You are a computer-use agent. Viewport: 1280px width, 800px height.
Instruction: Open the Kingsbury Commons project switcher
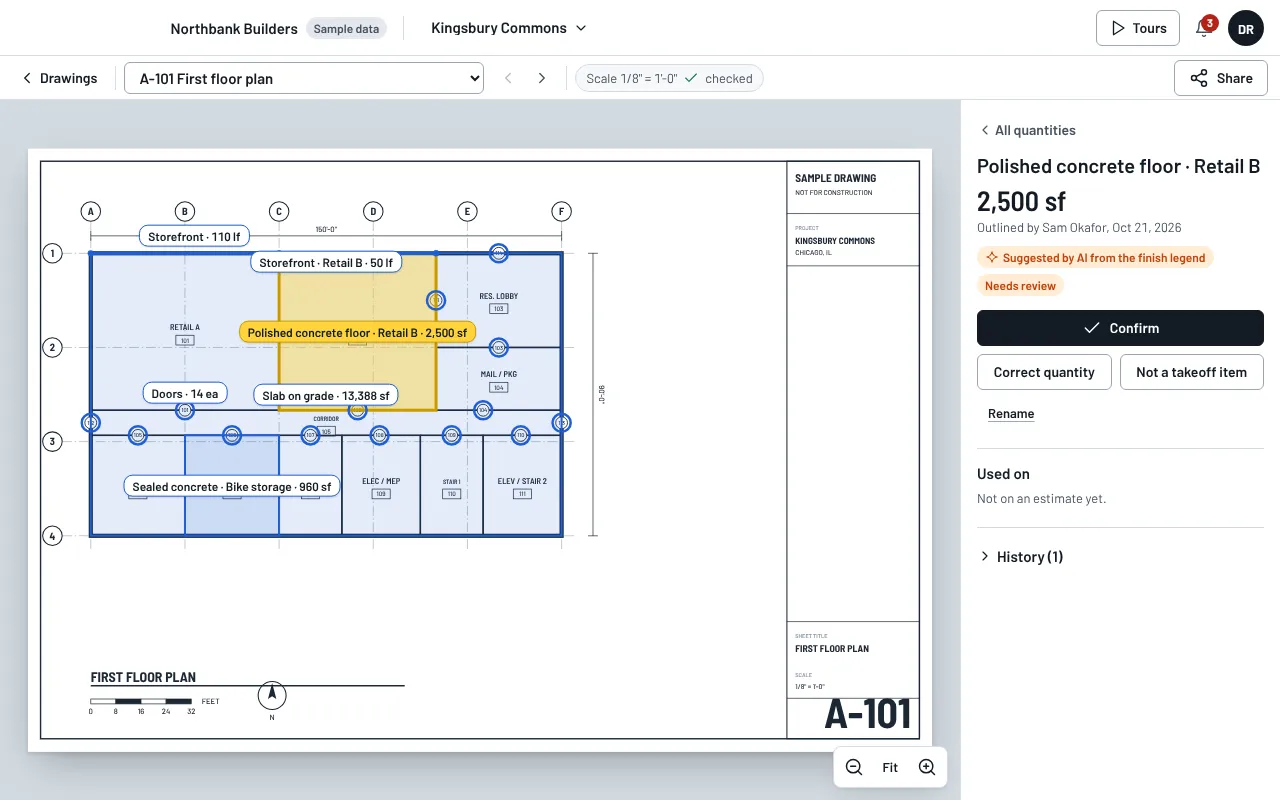point(509,28)
